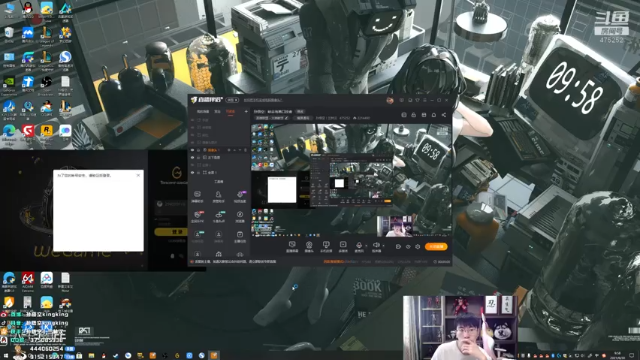This screenshot has width=640, height=360.
Task: Open File Explorer from the taskbar
Action: pos(91,356)
